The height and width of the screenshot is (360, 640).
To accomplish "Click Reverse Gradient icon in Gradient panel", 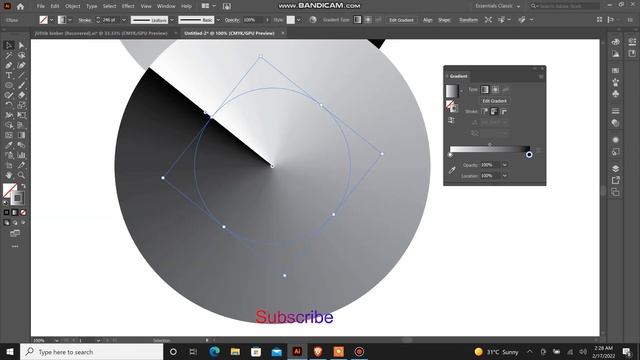I will point(451,120).
